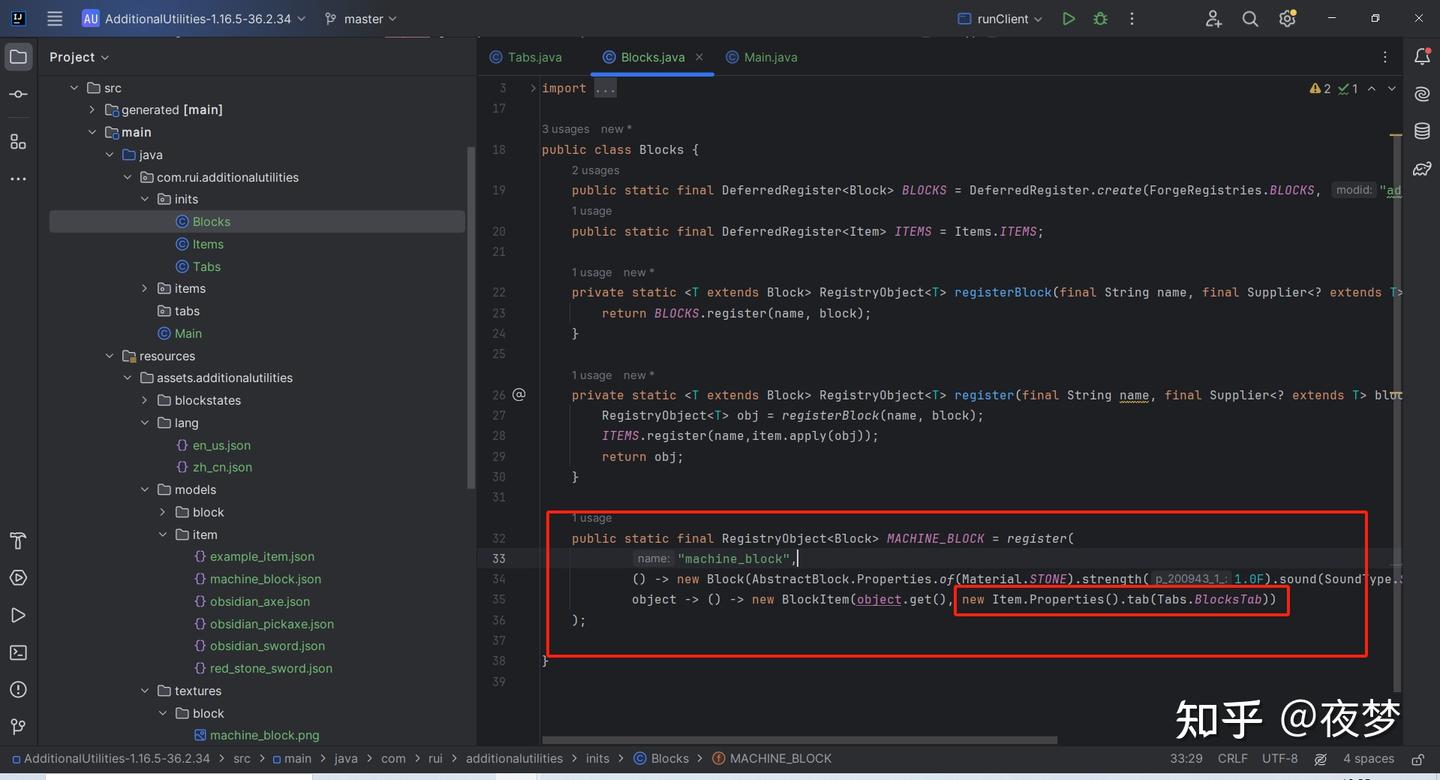Open the Notifications bell panel
This screenshot has width=1440, height=780.
[1422, 57]
